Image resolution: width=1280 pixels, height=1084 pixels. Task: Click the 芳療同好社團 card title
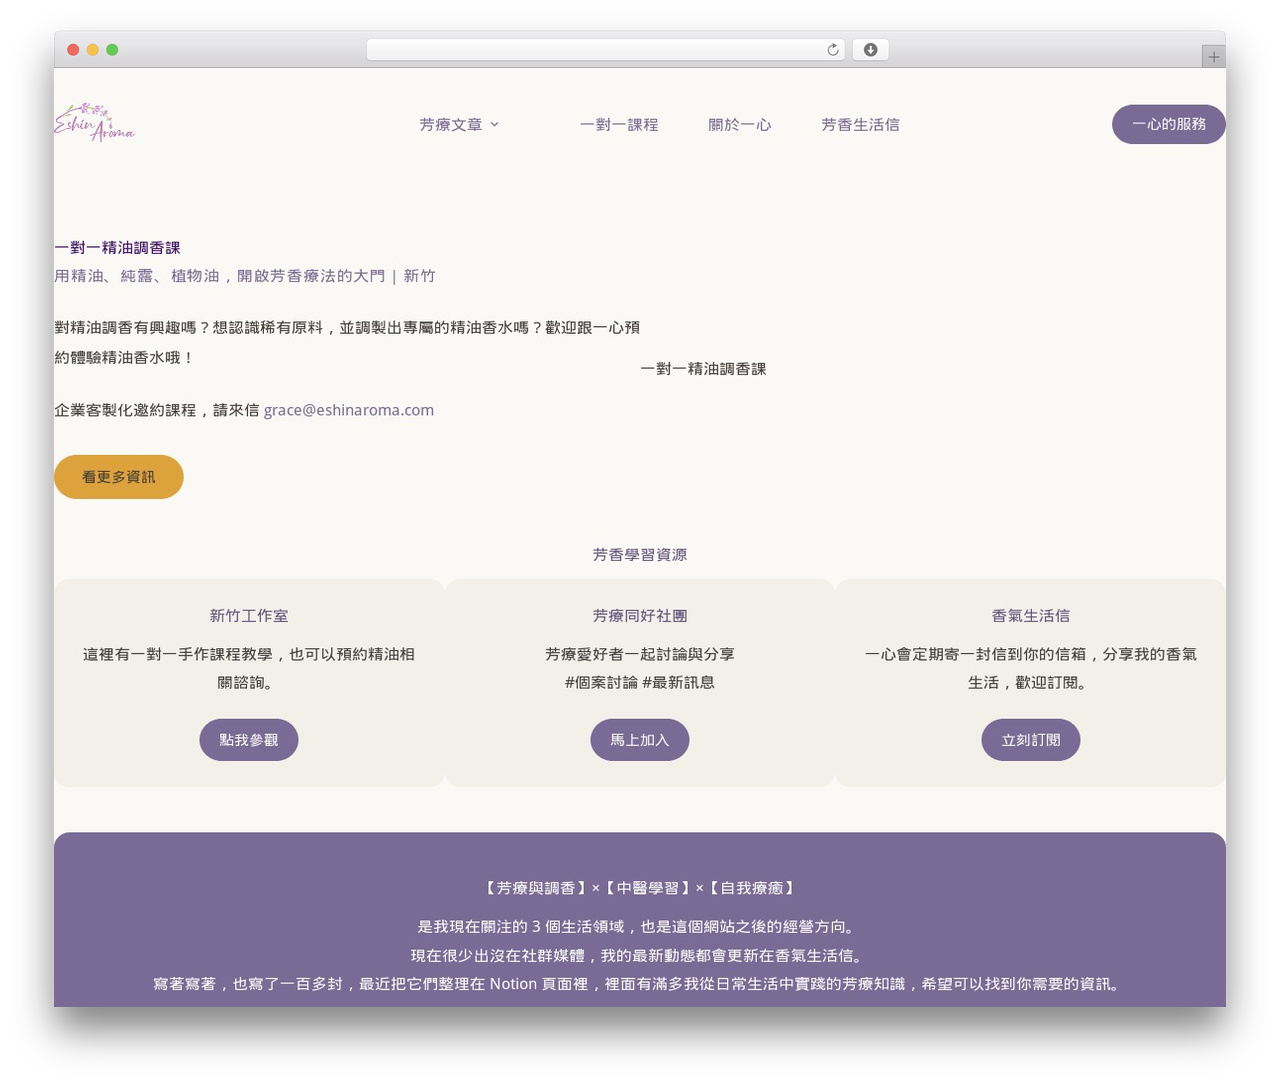[x=640, y=616]
